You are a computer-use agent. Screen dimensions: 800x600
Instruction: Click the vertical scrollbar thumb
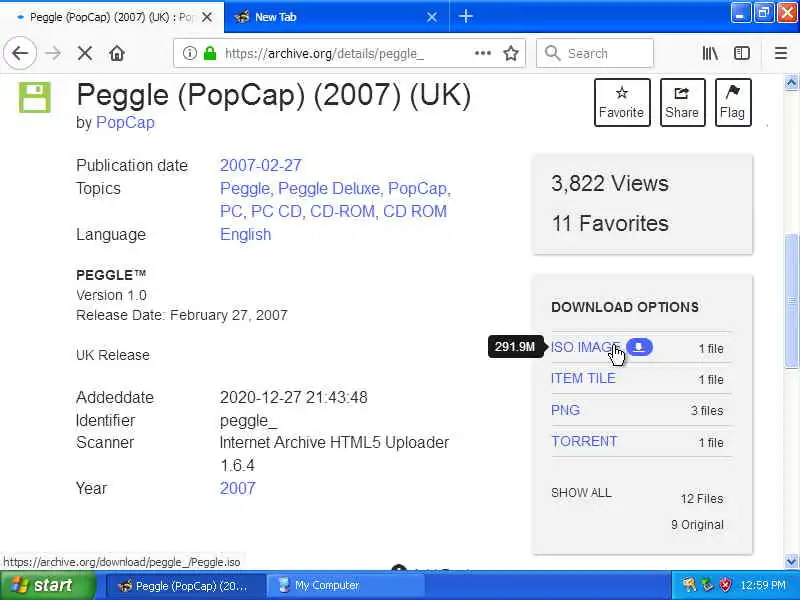[x=792, y=301]
